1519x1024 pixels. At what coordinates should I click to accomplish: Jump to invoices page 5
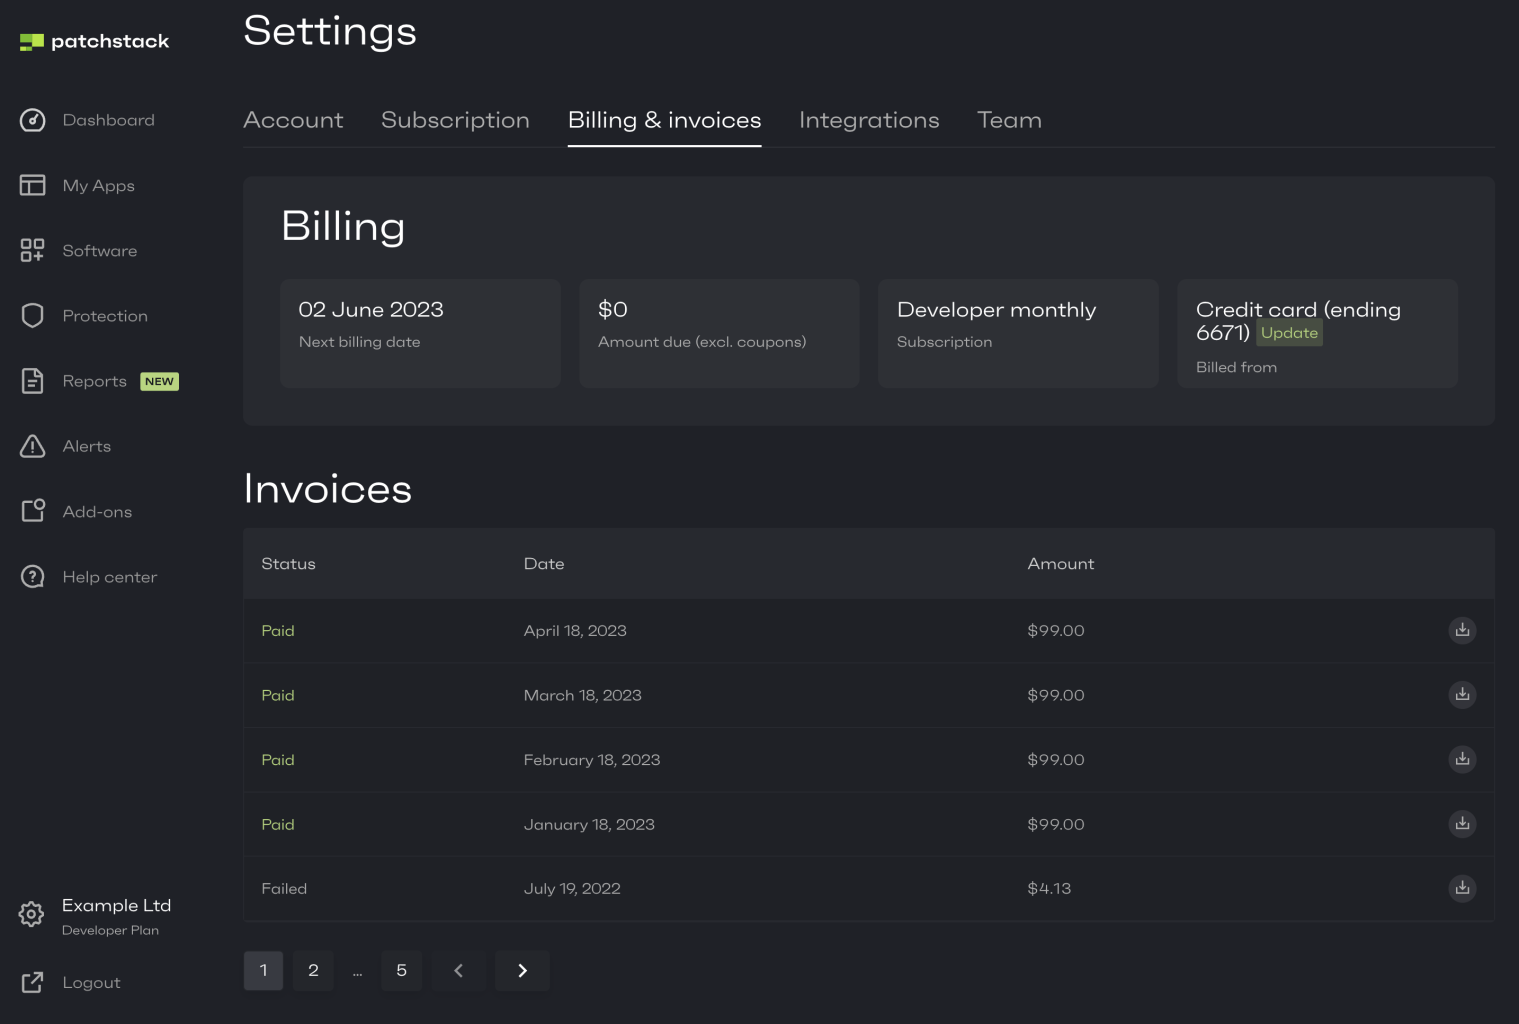pyautogui.click(x=401, y=971)
